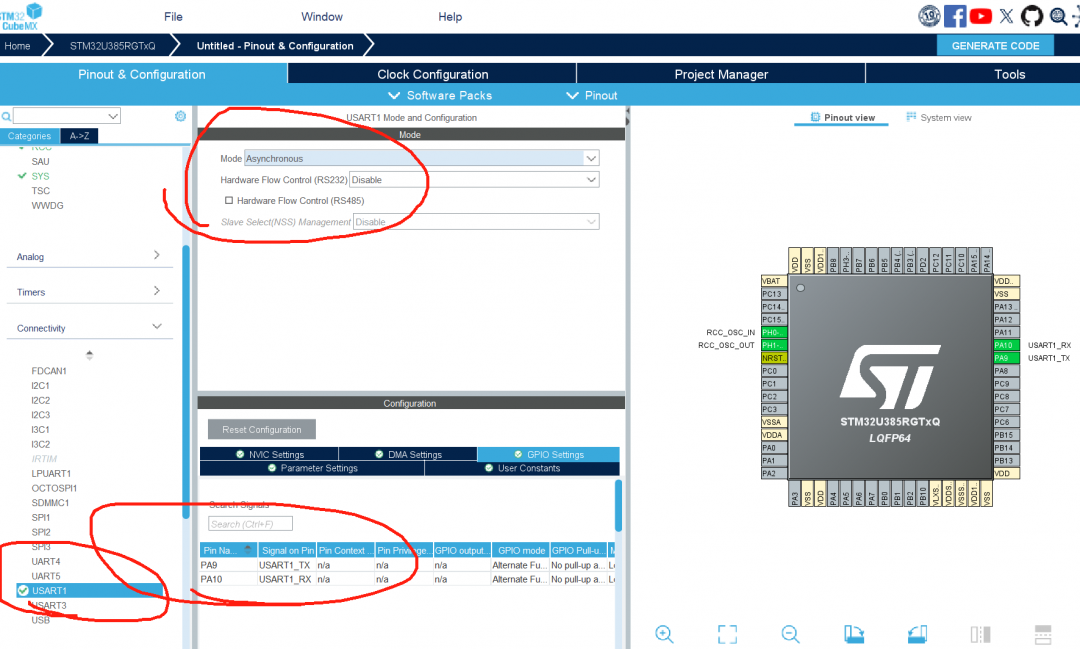1080x649 pixels.
Task: Switch to the A->Z list tab
Action: (79, 136)
